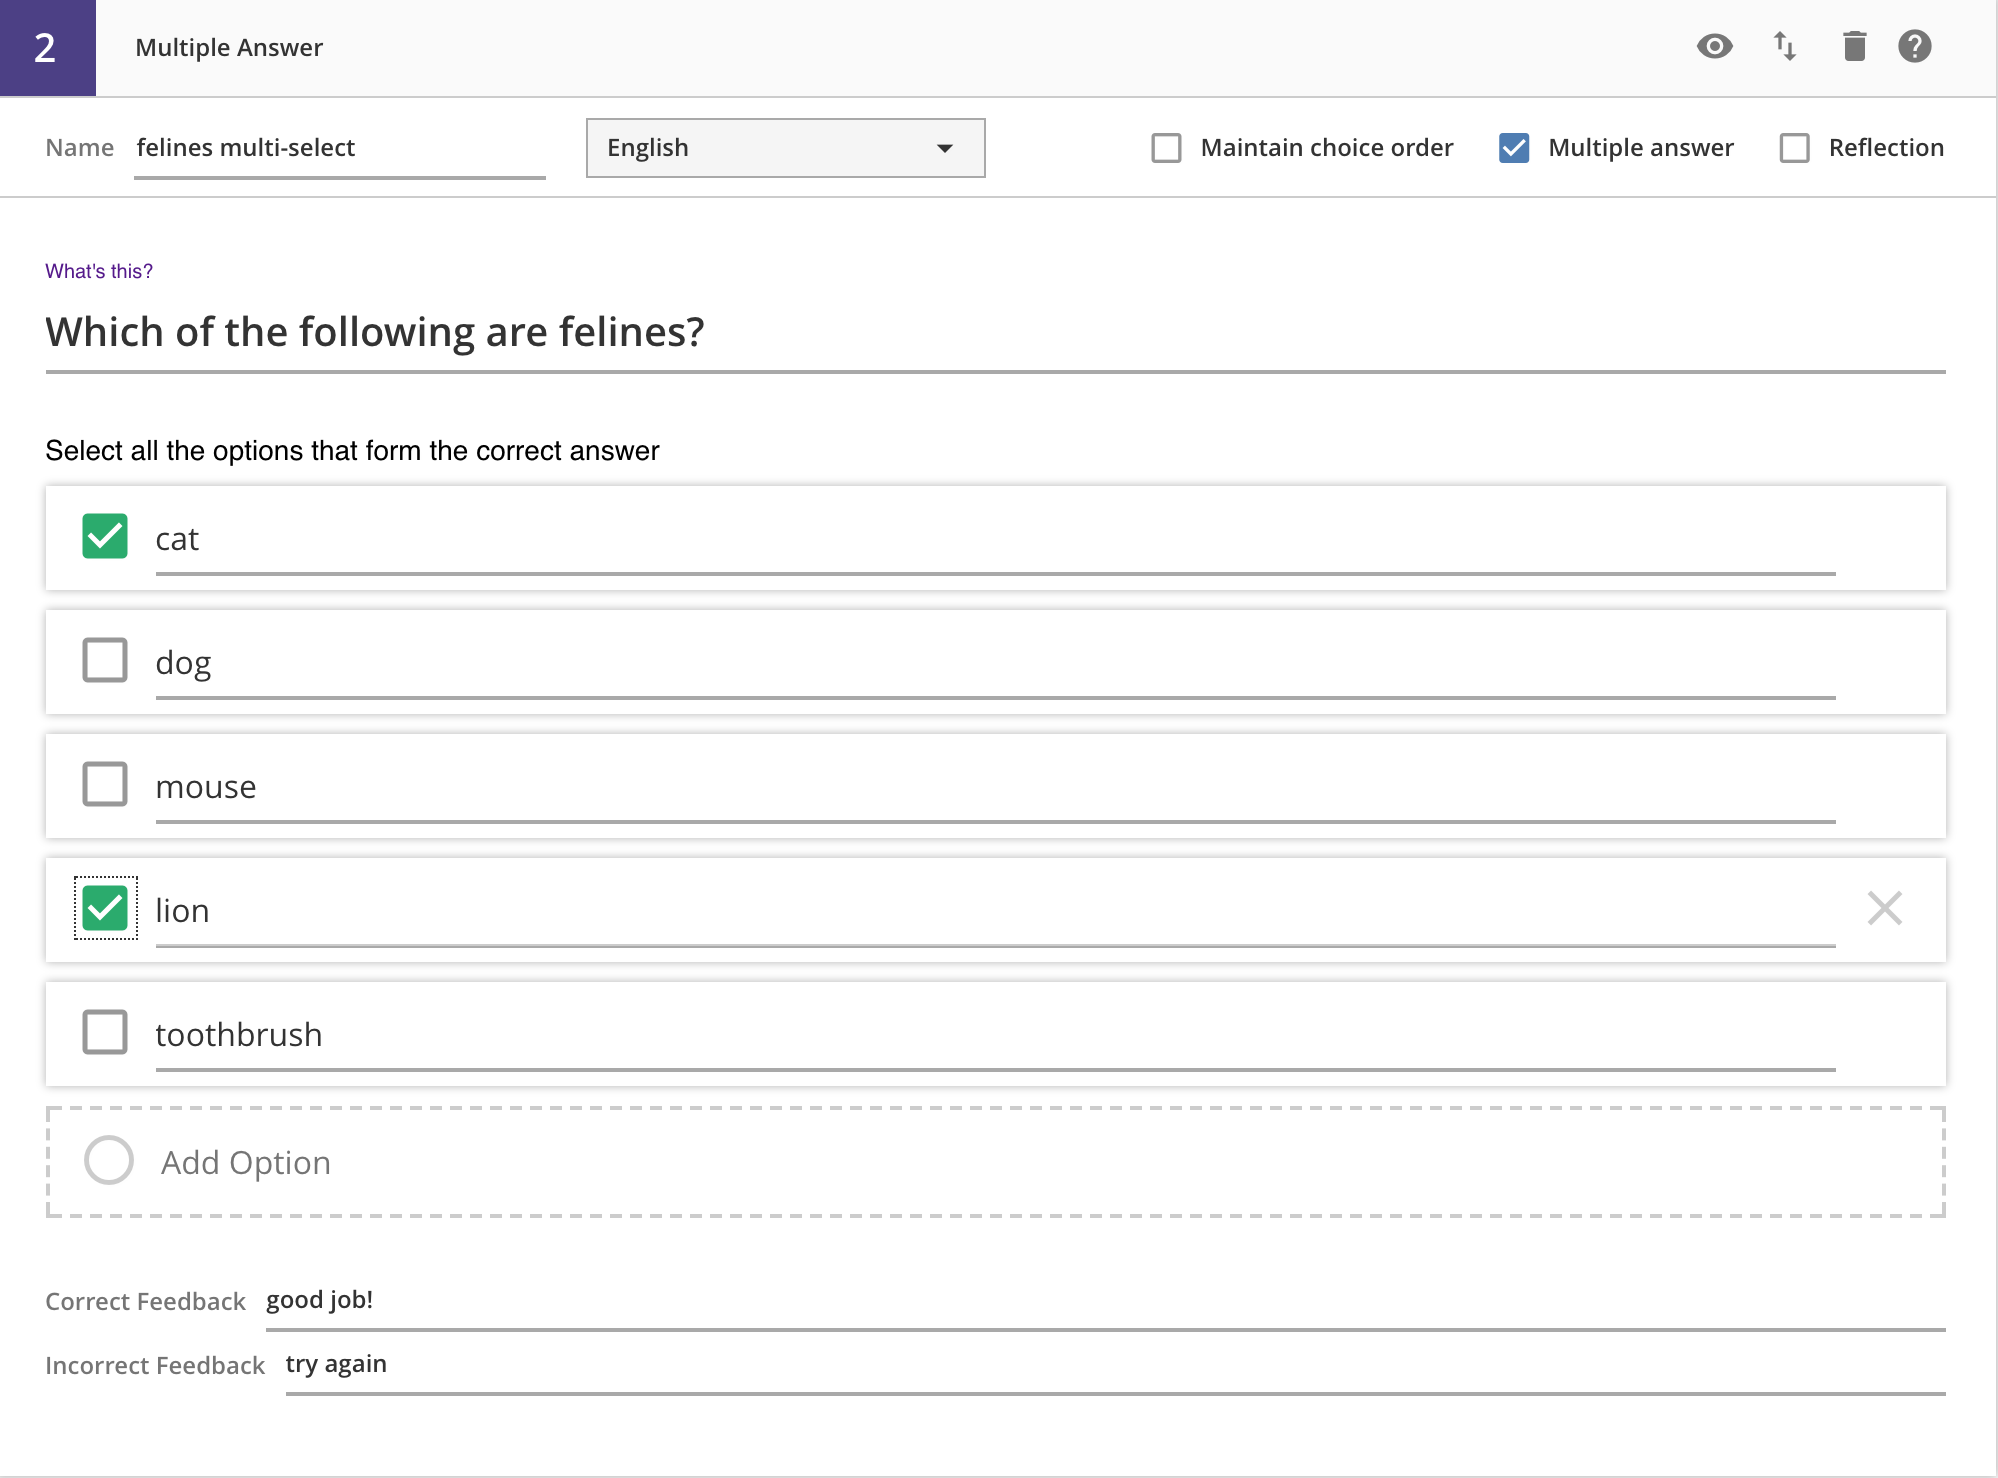The height and width of the screenshot is (1478, 1998).
Task: Open the English language dropdown
Action: pos(785,148)
